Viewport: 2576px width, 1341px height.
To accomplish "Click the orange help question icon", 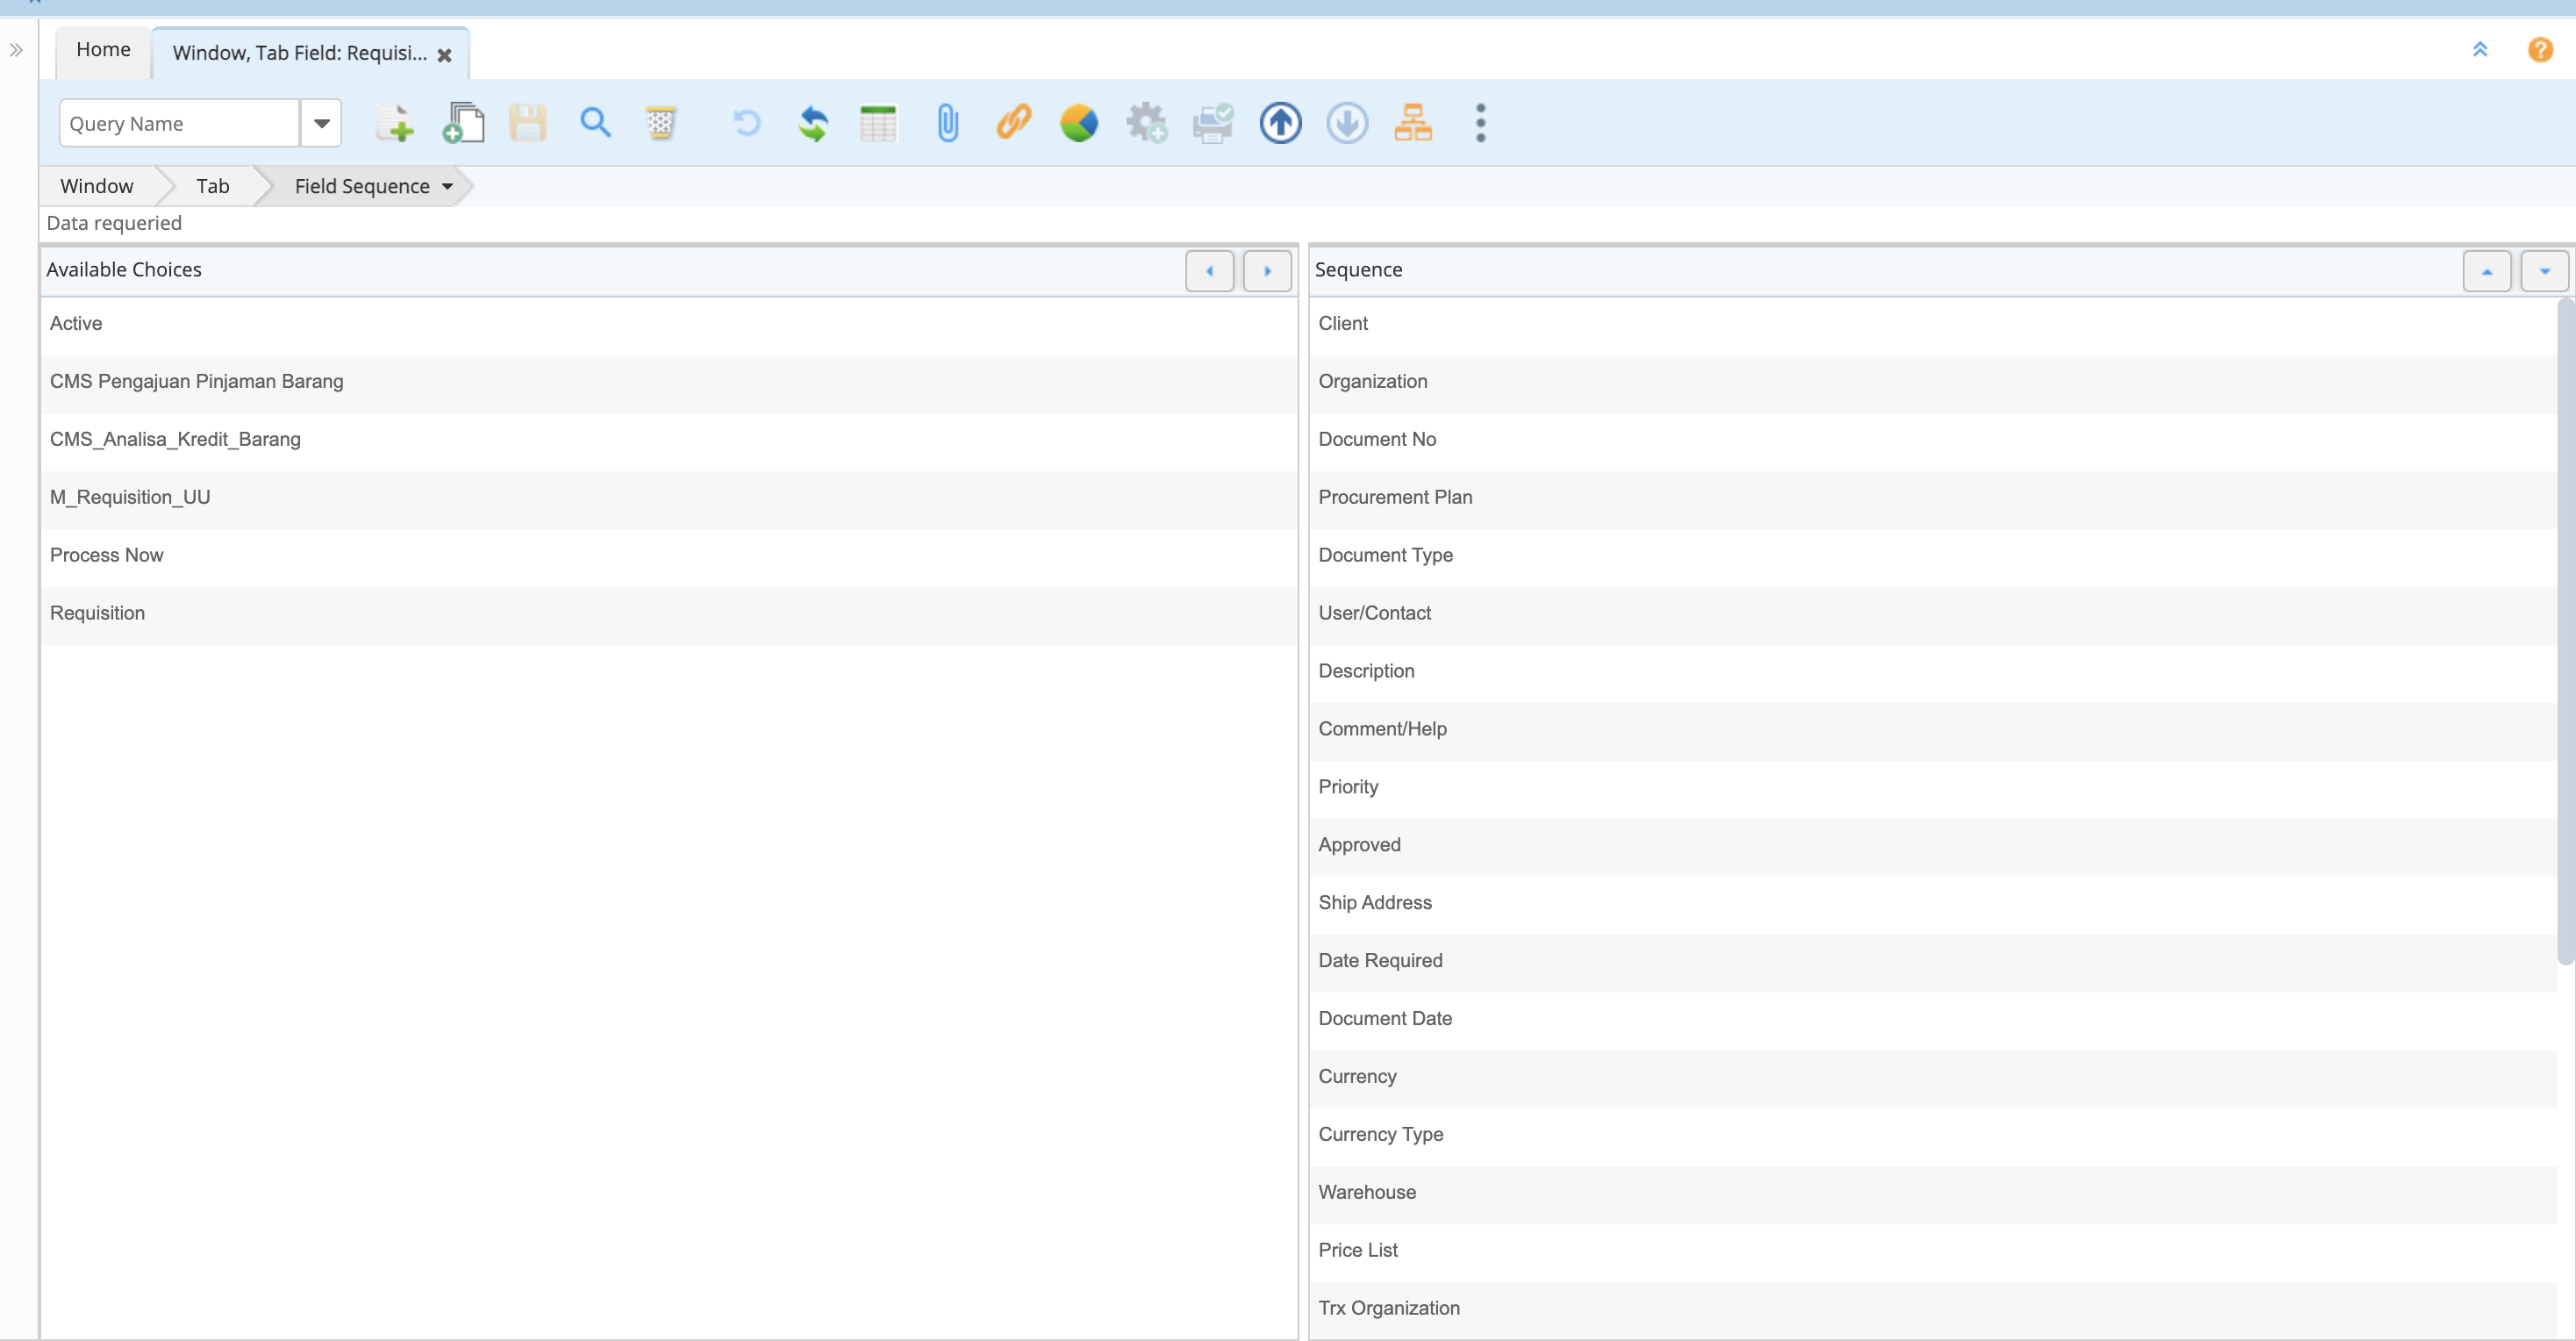I will 2540,49.
